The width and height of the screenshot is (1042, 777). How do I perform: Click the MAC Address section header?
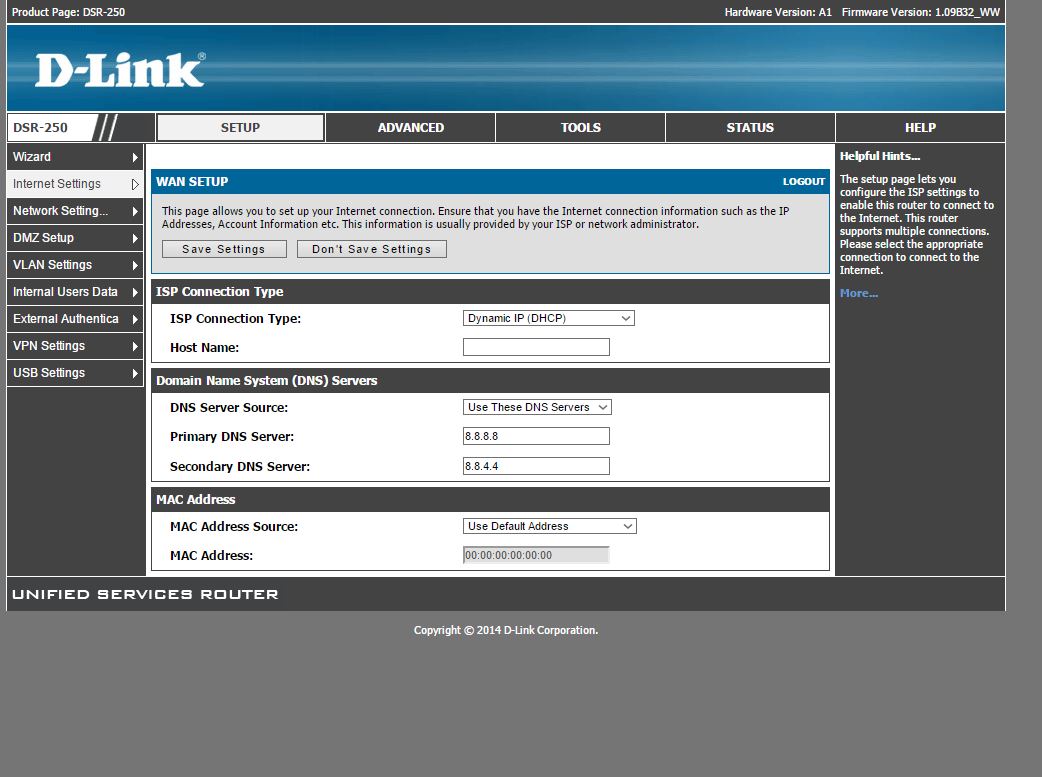[490, 500]
